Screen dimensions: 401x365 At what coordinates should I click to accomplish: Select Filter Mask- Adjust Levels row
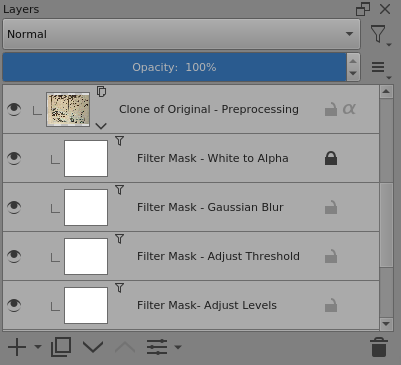click(191, 305)
